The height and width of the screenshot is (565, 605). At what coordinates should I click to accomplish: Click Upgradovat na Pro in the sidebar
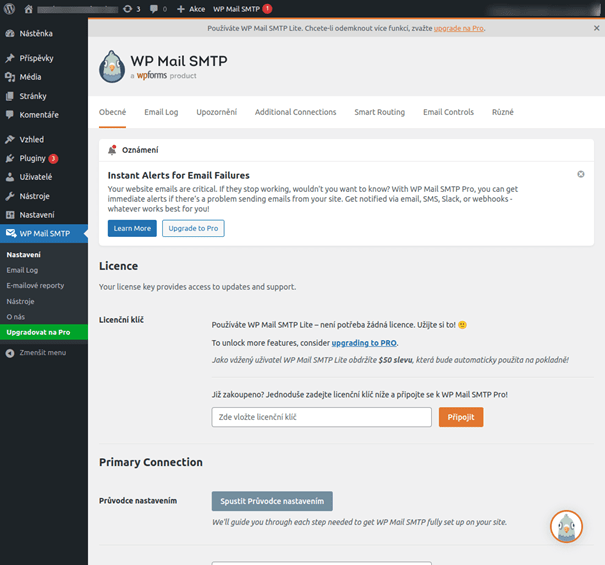point(44,332)
